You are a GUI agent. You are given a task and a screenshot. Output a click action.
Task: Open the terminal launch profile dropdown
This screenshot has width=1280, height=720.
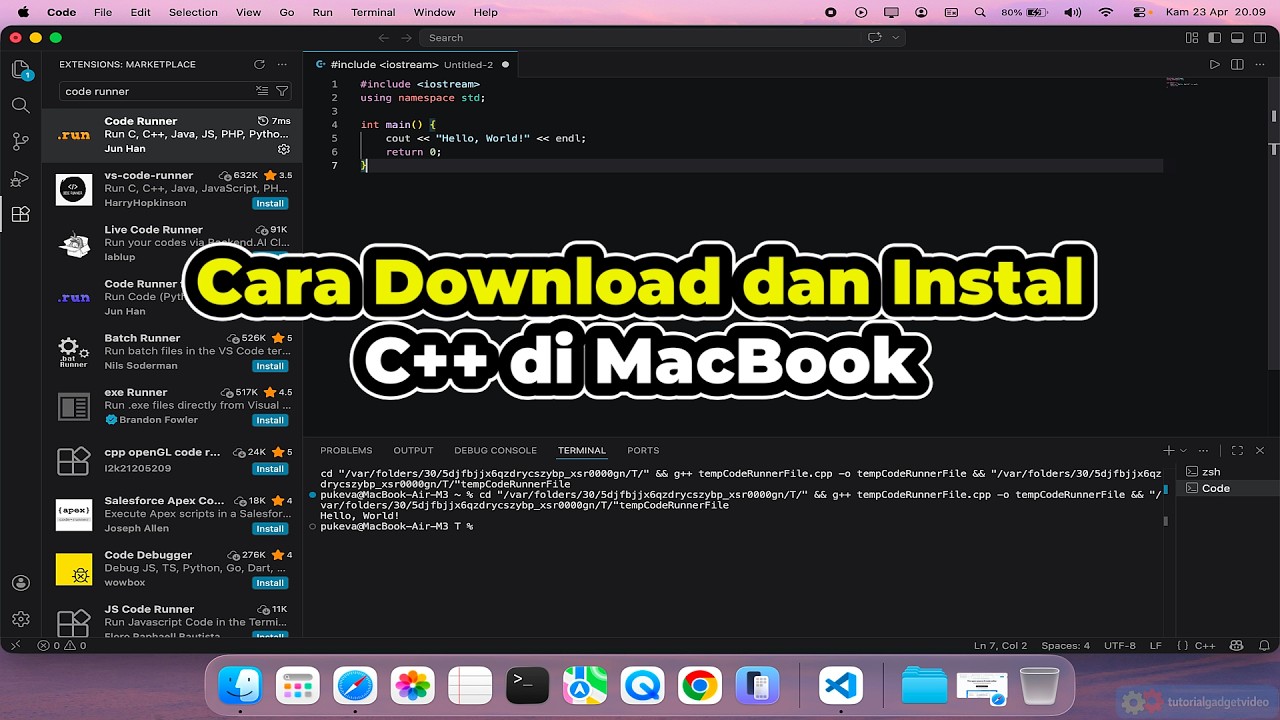point(1183,451)
